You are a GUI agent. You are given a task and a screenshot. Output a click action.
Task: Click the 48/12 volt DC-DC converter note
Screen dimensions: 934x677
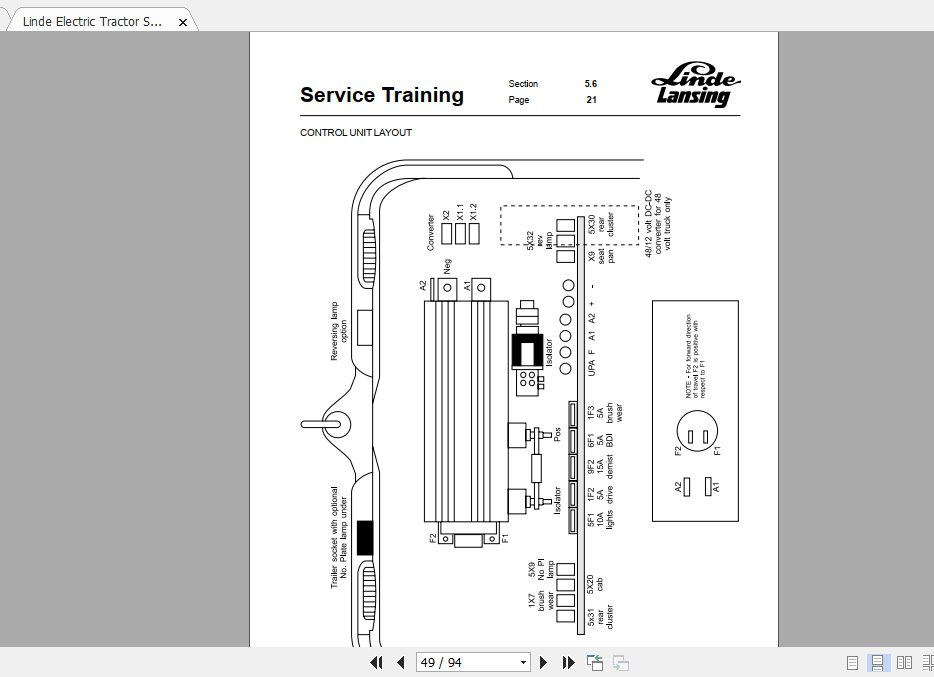click(x=658, y=224)
